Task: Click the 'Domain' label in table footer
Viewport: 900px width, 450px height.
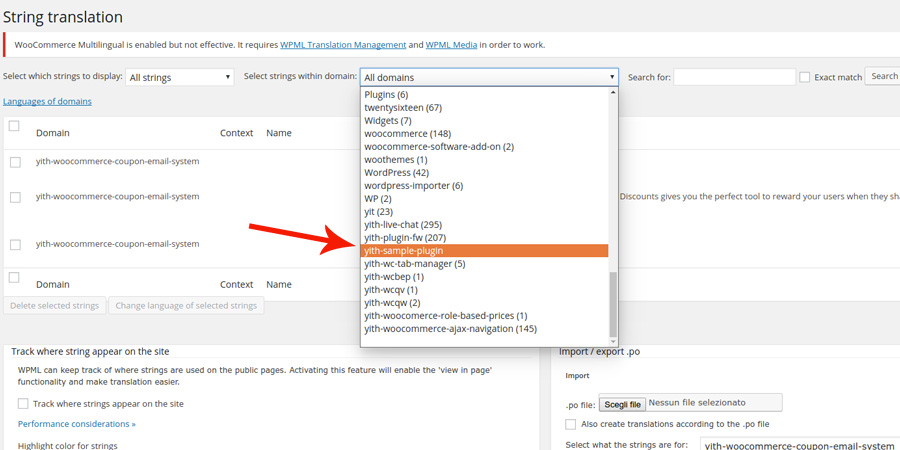Action: coord(53,285)
